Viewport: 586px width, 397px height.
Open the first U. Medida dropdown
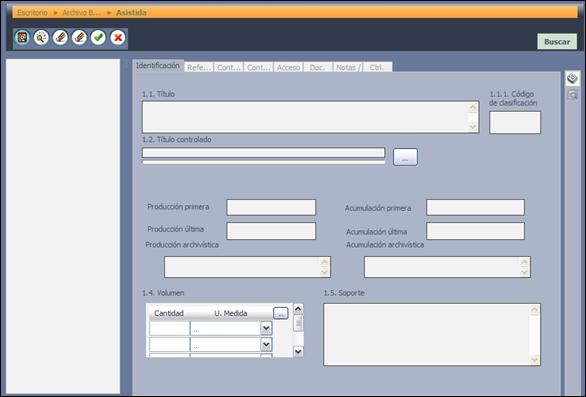click(266, 328)
